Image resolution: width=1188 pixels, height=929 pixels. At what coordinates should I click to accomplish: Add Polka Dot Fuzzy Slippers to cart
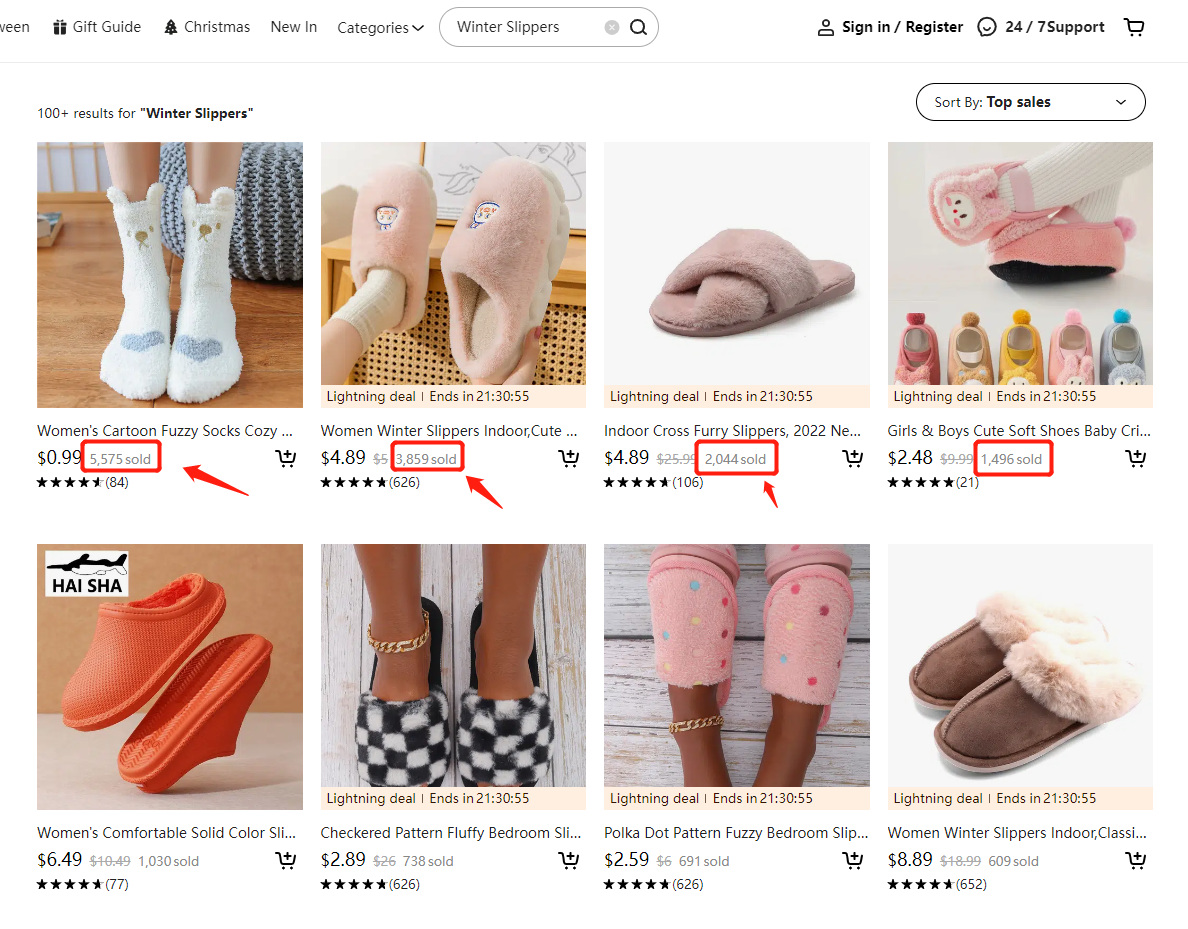coord(853,861)
